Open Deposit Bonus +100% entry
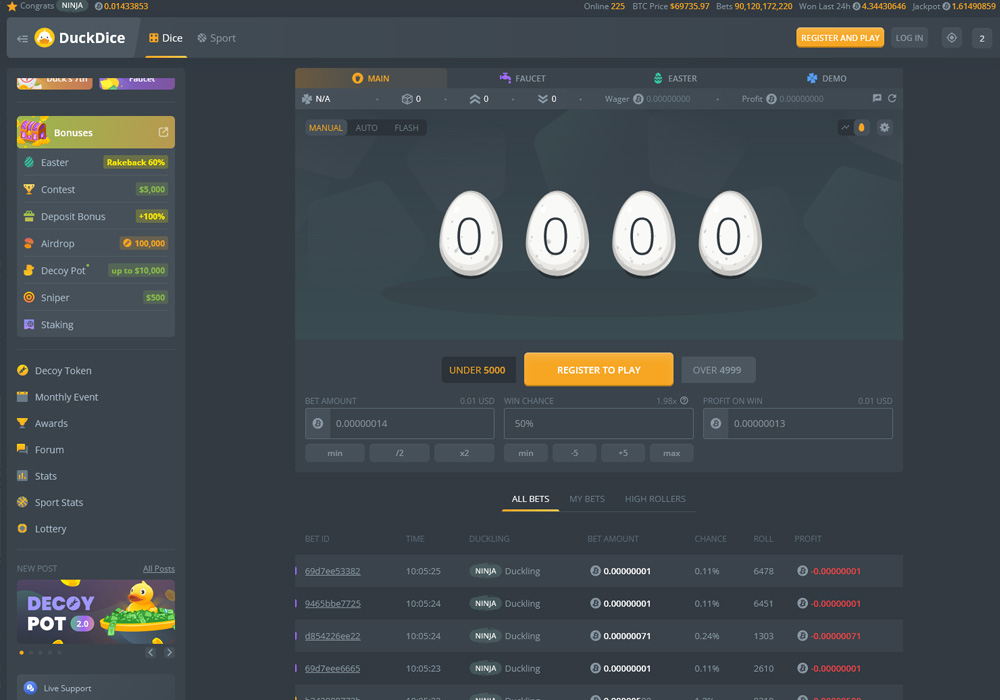This screenshot has width=1000, height=700. [x=96, y=217]
